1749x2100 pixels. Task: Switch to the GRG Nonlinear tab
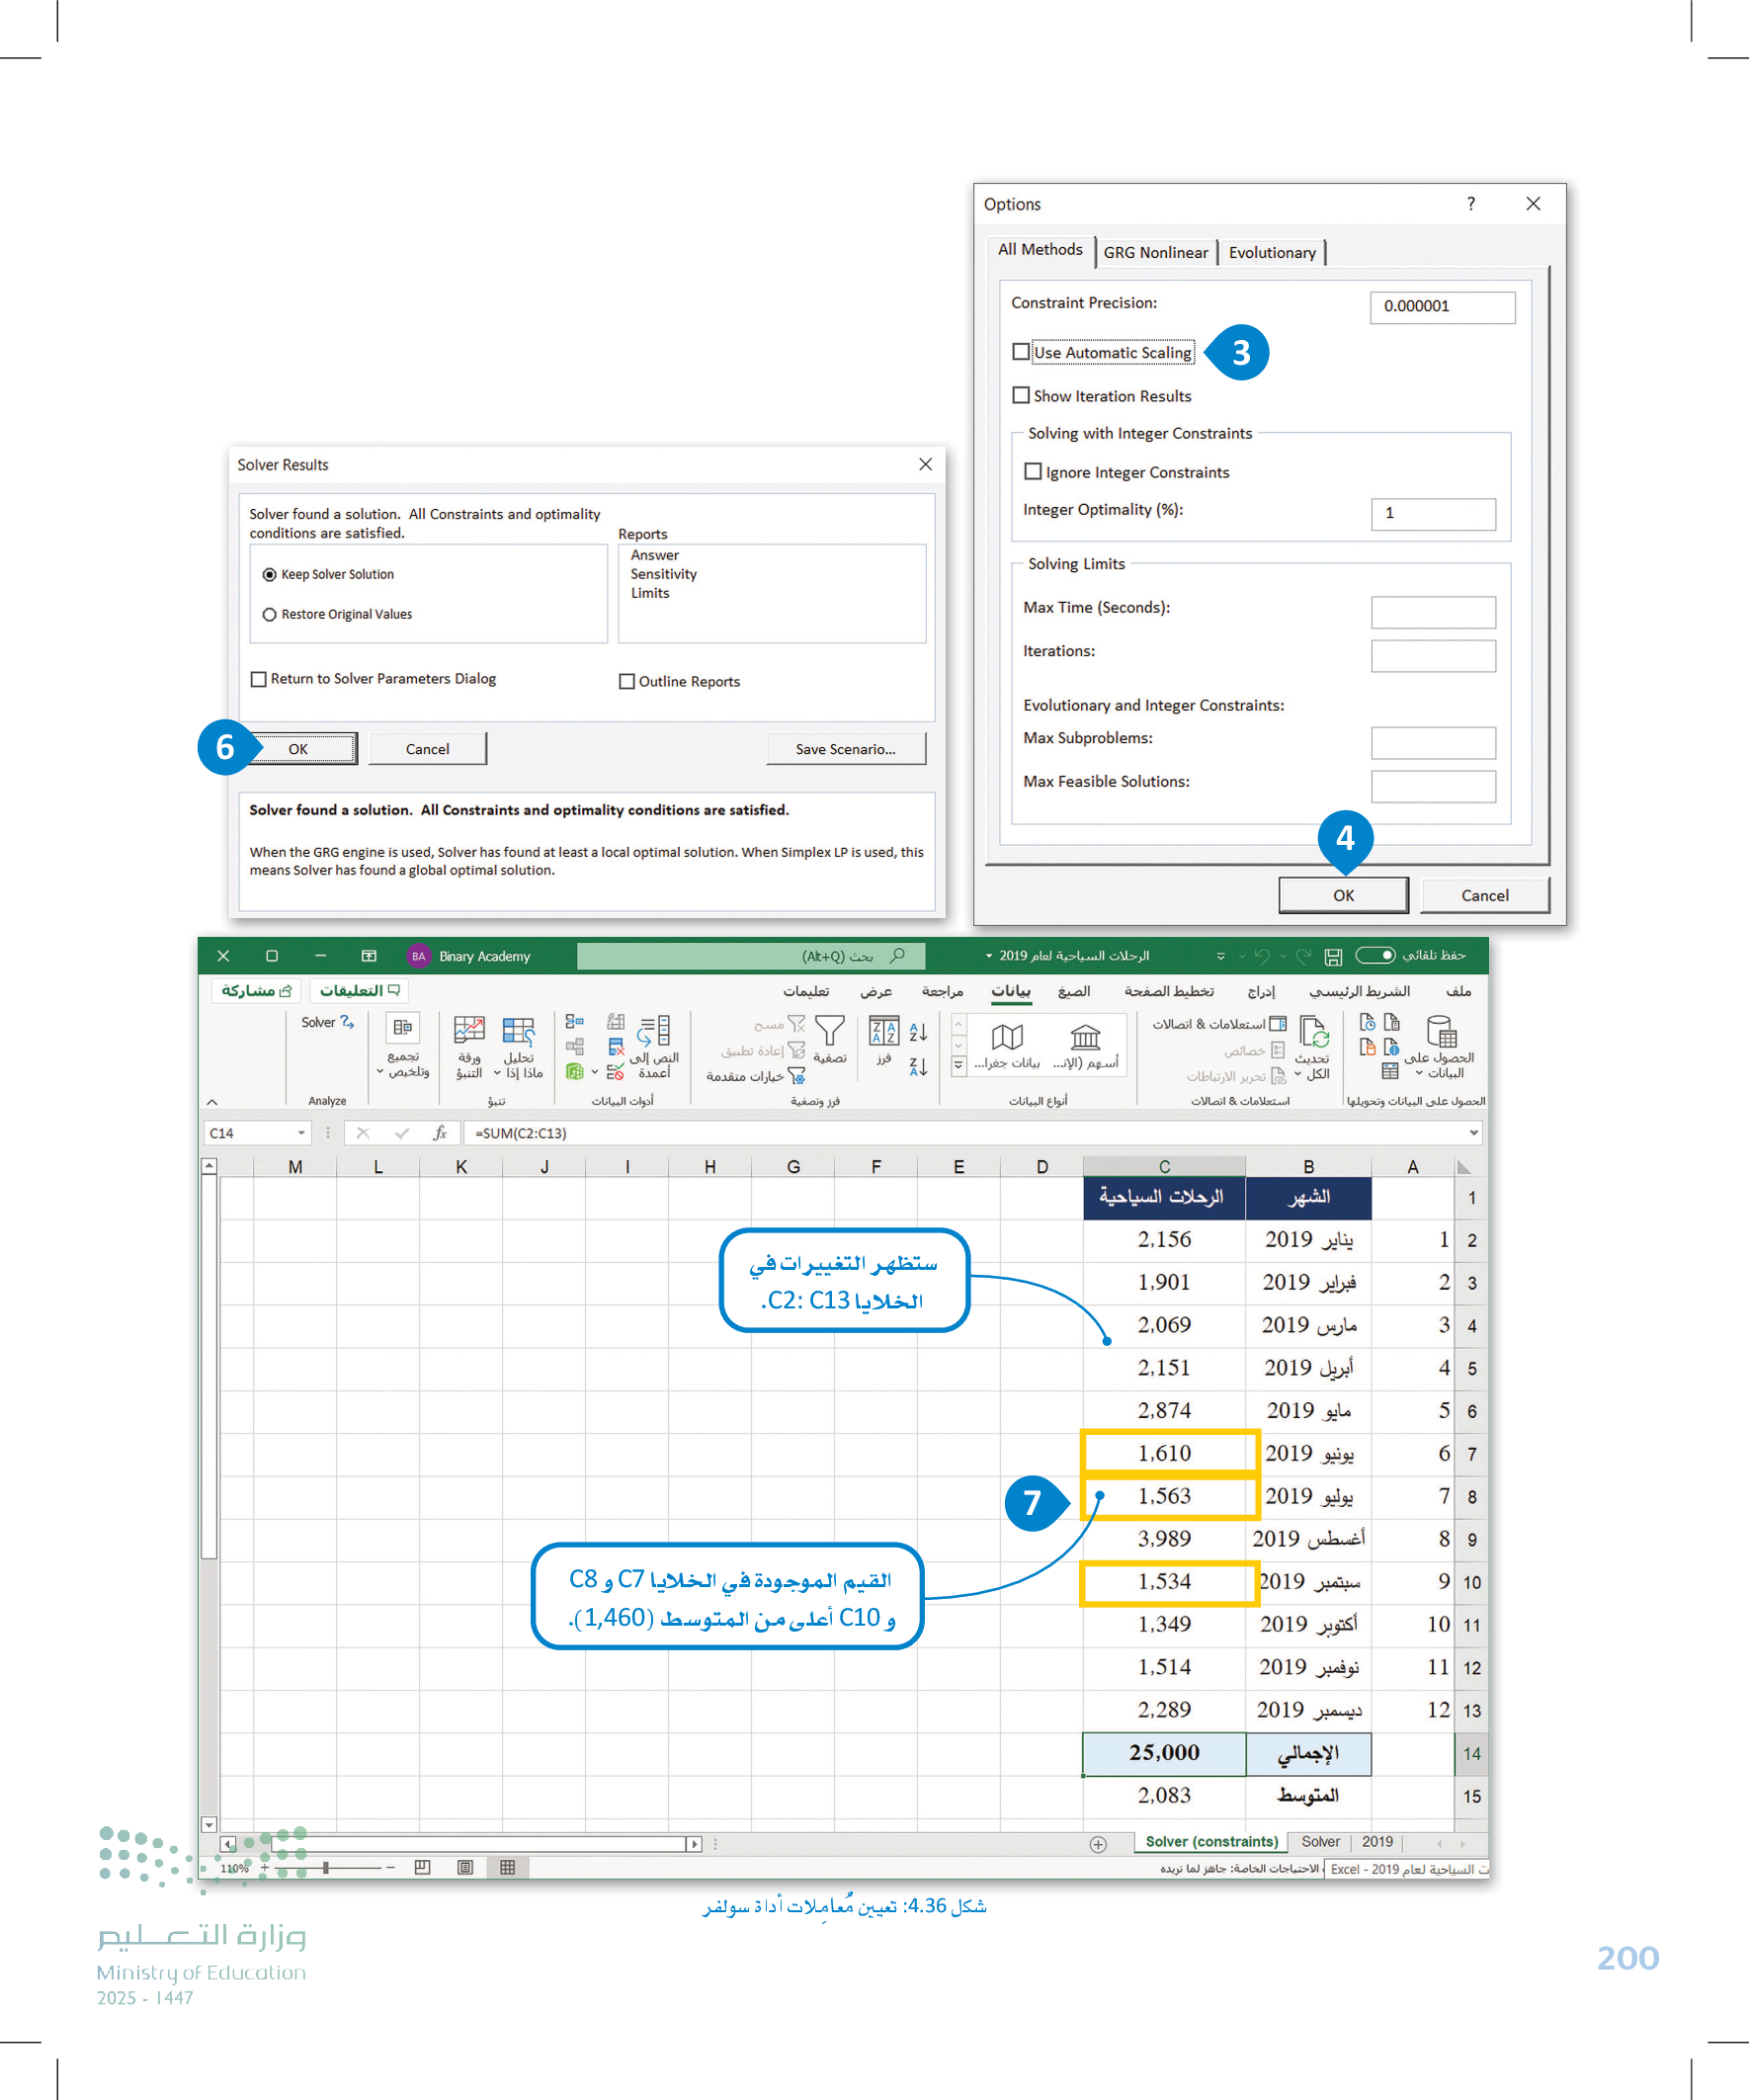click(x=1155, y=253)
